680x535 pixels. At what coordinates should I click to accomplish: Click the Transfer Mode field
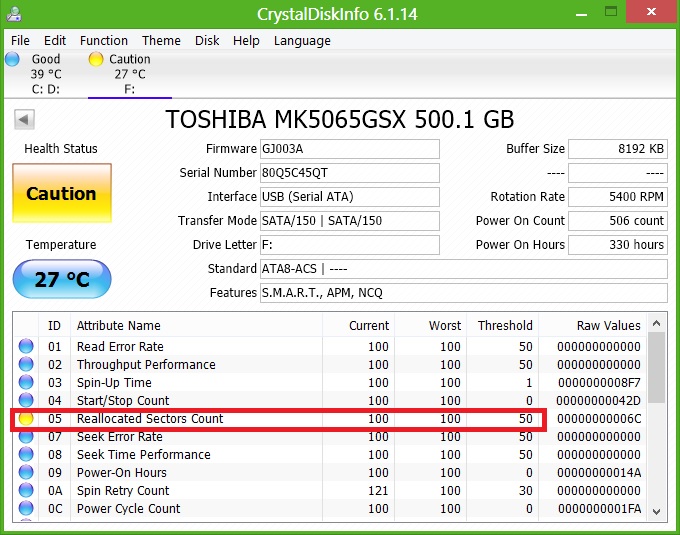(x=350, y=221)
